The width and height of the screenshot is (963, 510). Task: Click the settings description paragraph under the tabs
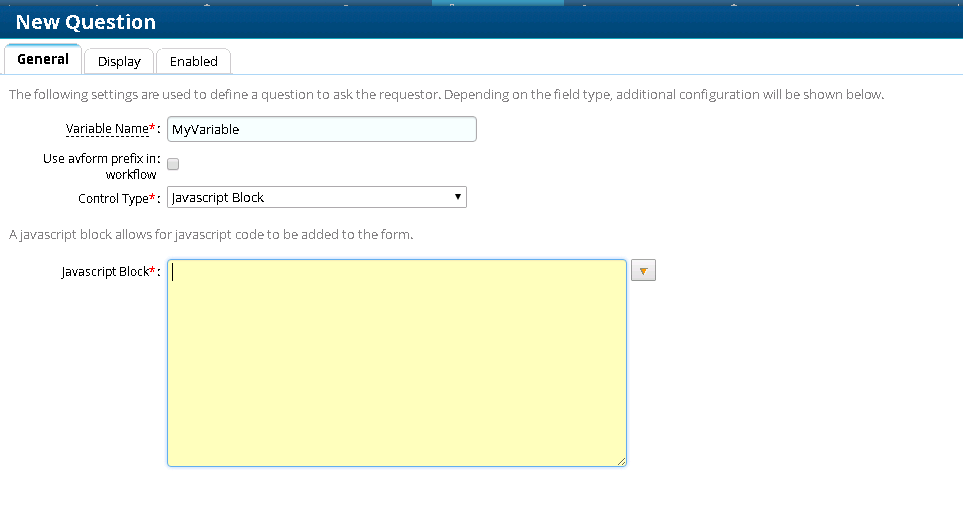pos(446,95)
